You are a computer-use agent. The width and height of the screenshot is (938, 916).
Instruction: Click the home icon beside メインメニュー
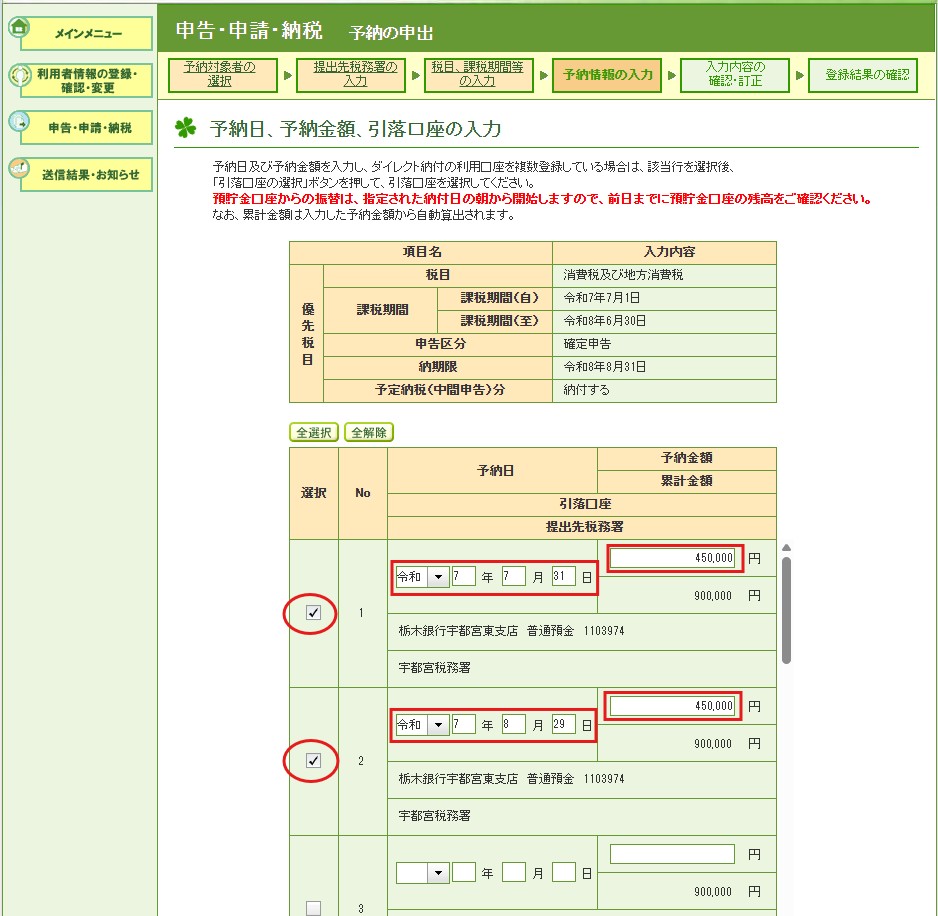[19, 26]
